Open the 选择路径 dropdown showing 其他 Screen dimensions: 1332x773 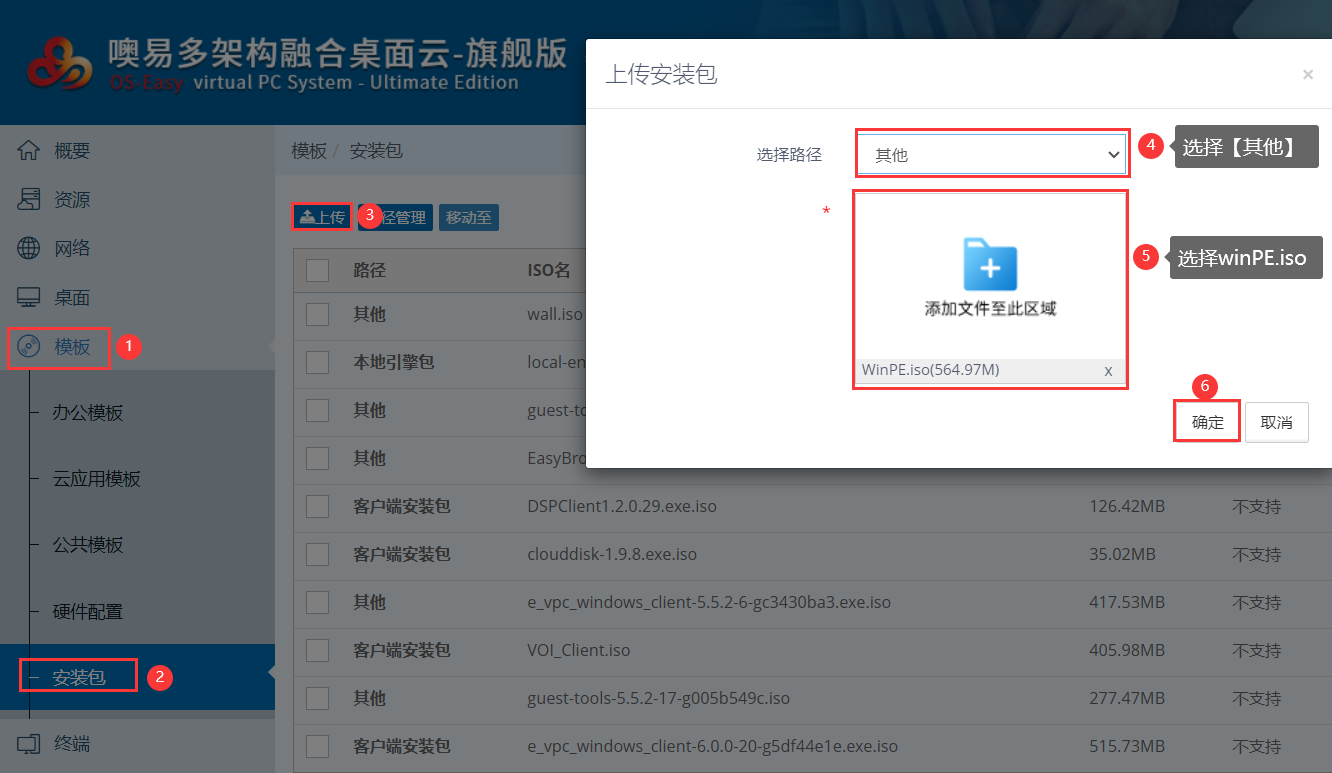[991, 155]
